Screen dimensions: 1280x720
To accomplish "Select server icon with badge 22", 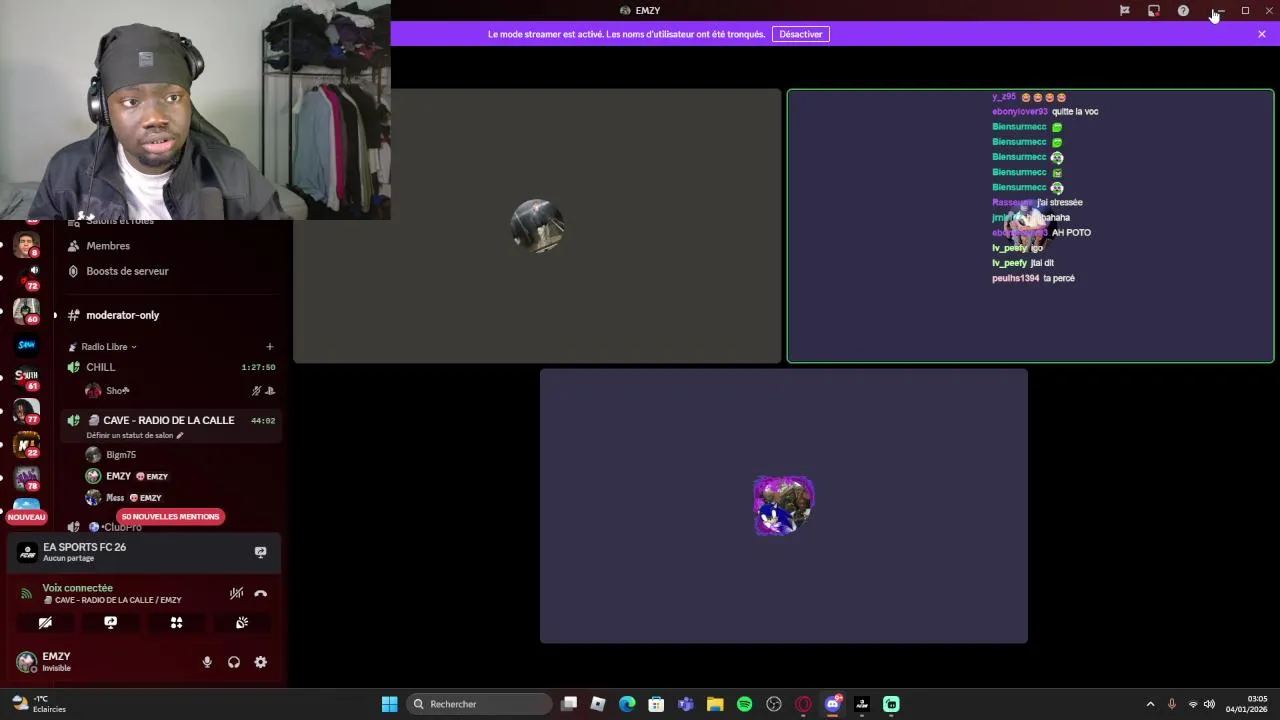I will pyautogui.click(x=27, y=444).
